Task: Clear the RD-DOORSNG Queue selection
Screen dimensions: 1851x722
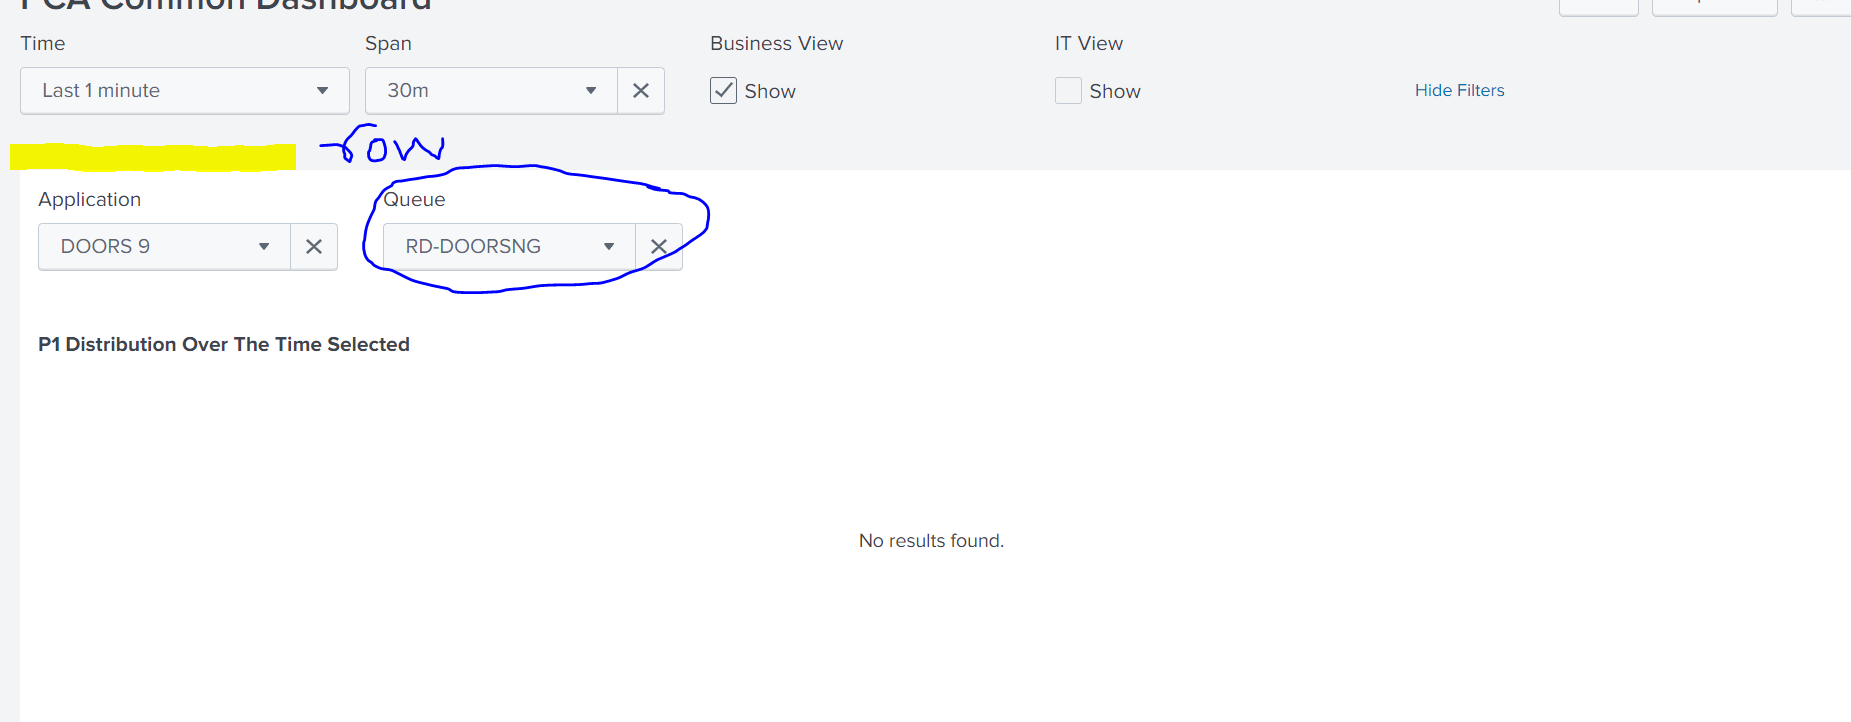Action: (658, 246)
